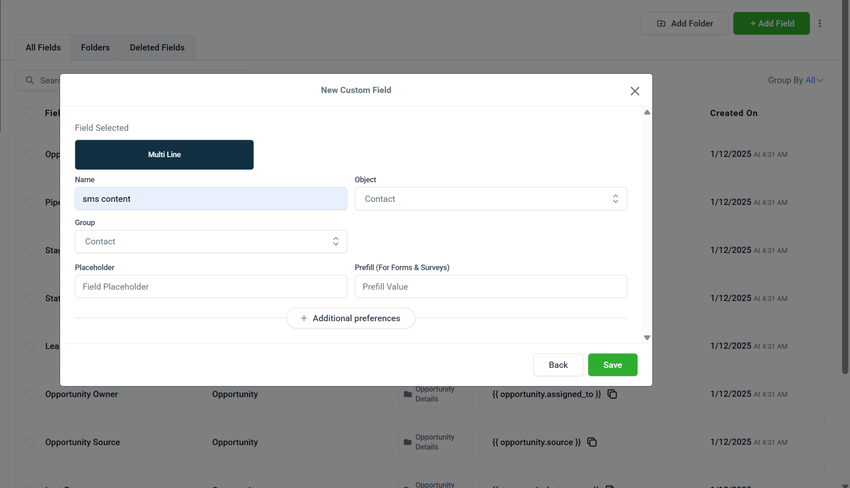Open the three-dot more options menu

click(820, 23)
